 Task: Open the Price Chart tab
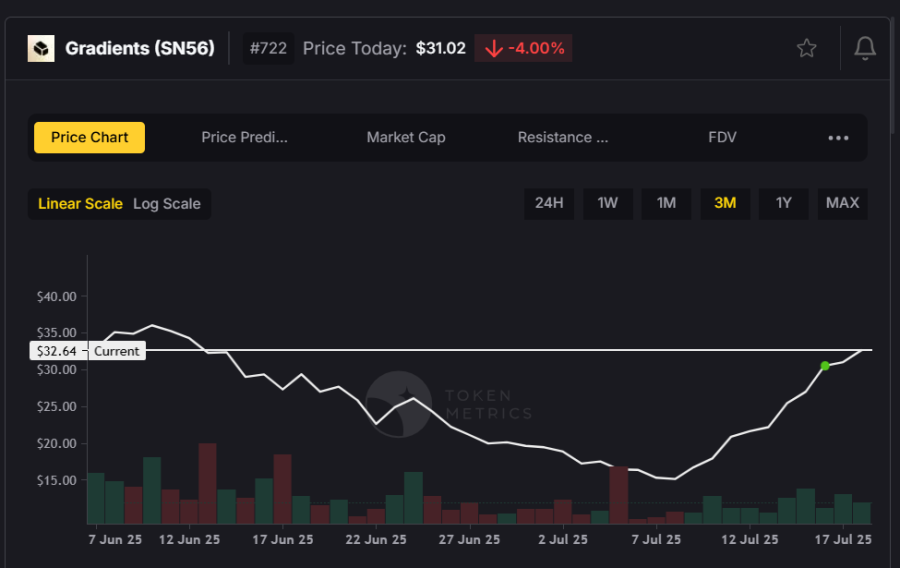[x=89, y=138]
